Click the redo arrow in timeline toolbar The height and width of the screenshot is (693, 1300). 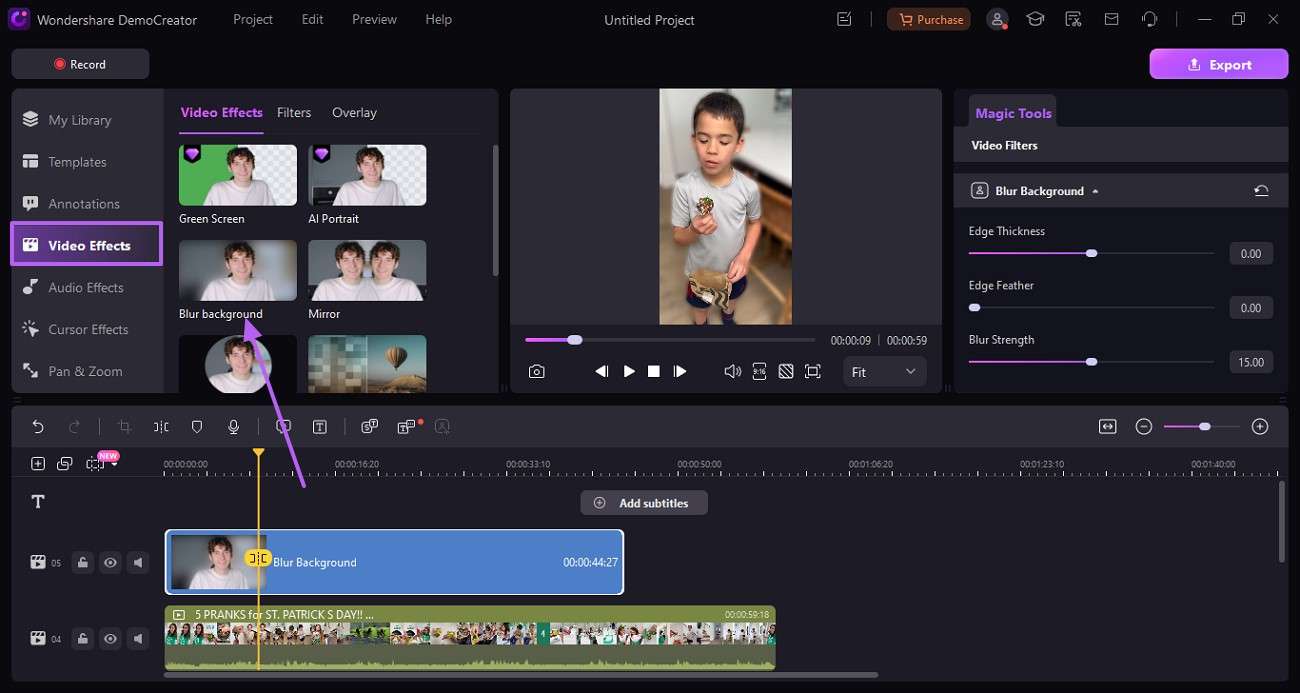(74, 427)
